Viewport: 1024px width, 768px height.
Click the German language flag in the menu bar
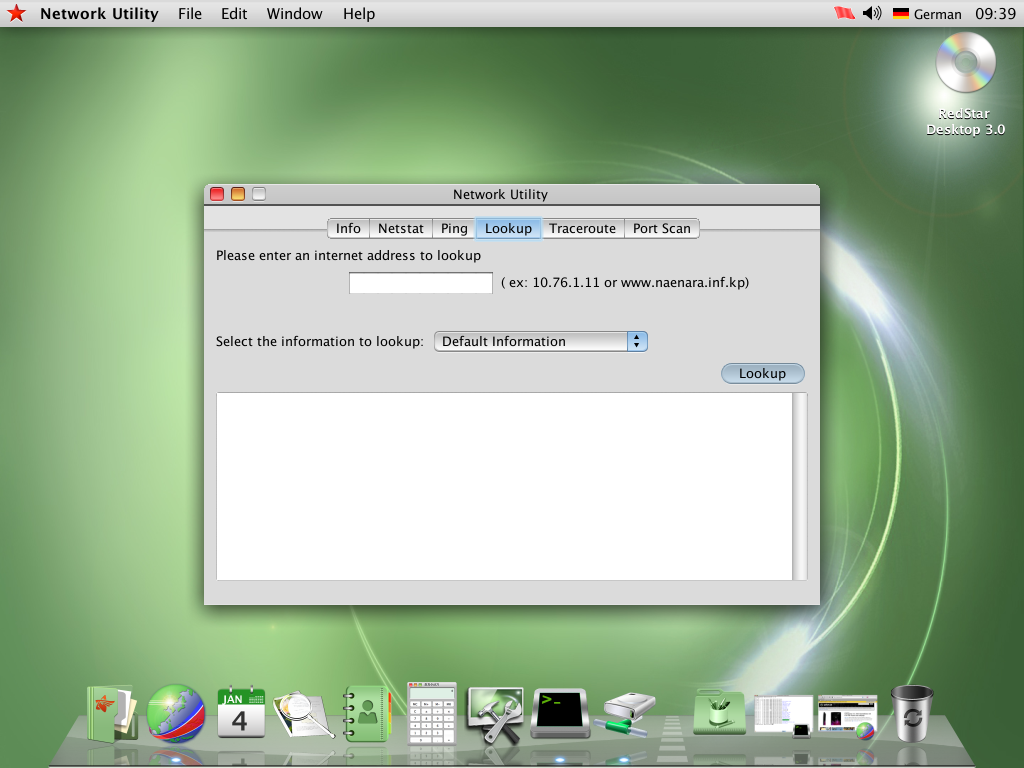(x=899, y=13)
